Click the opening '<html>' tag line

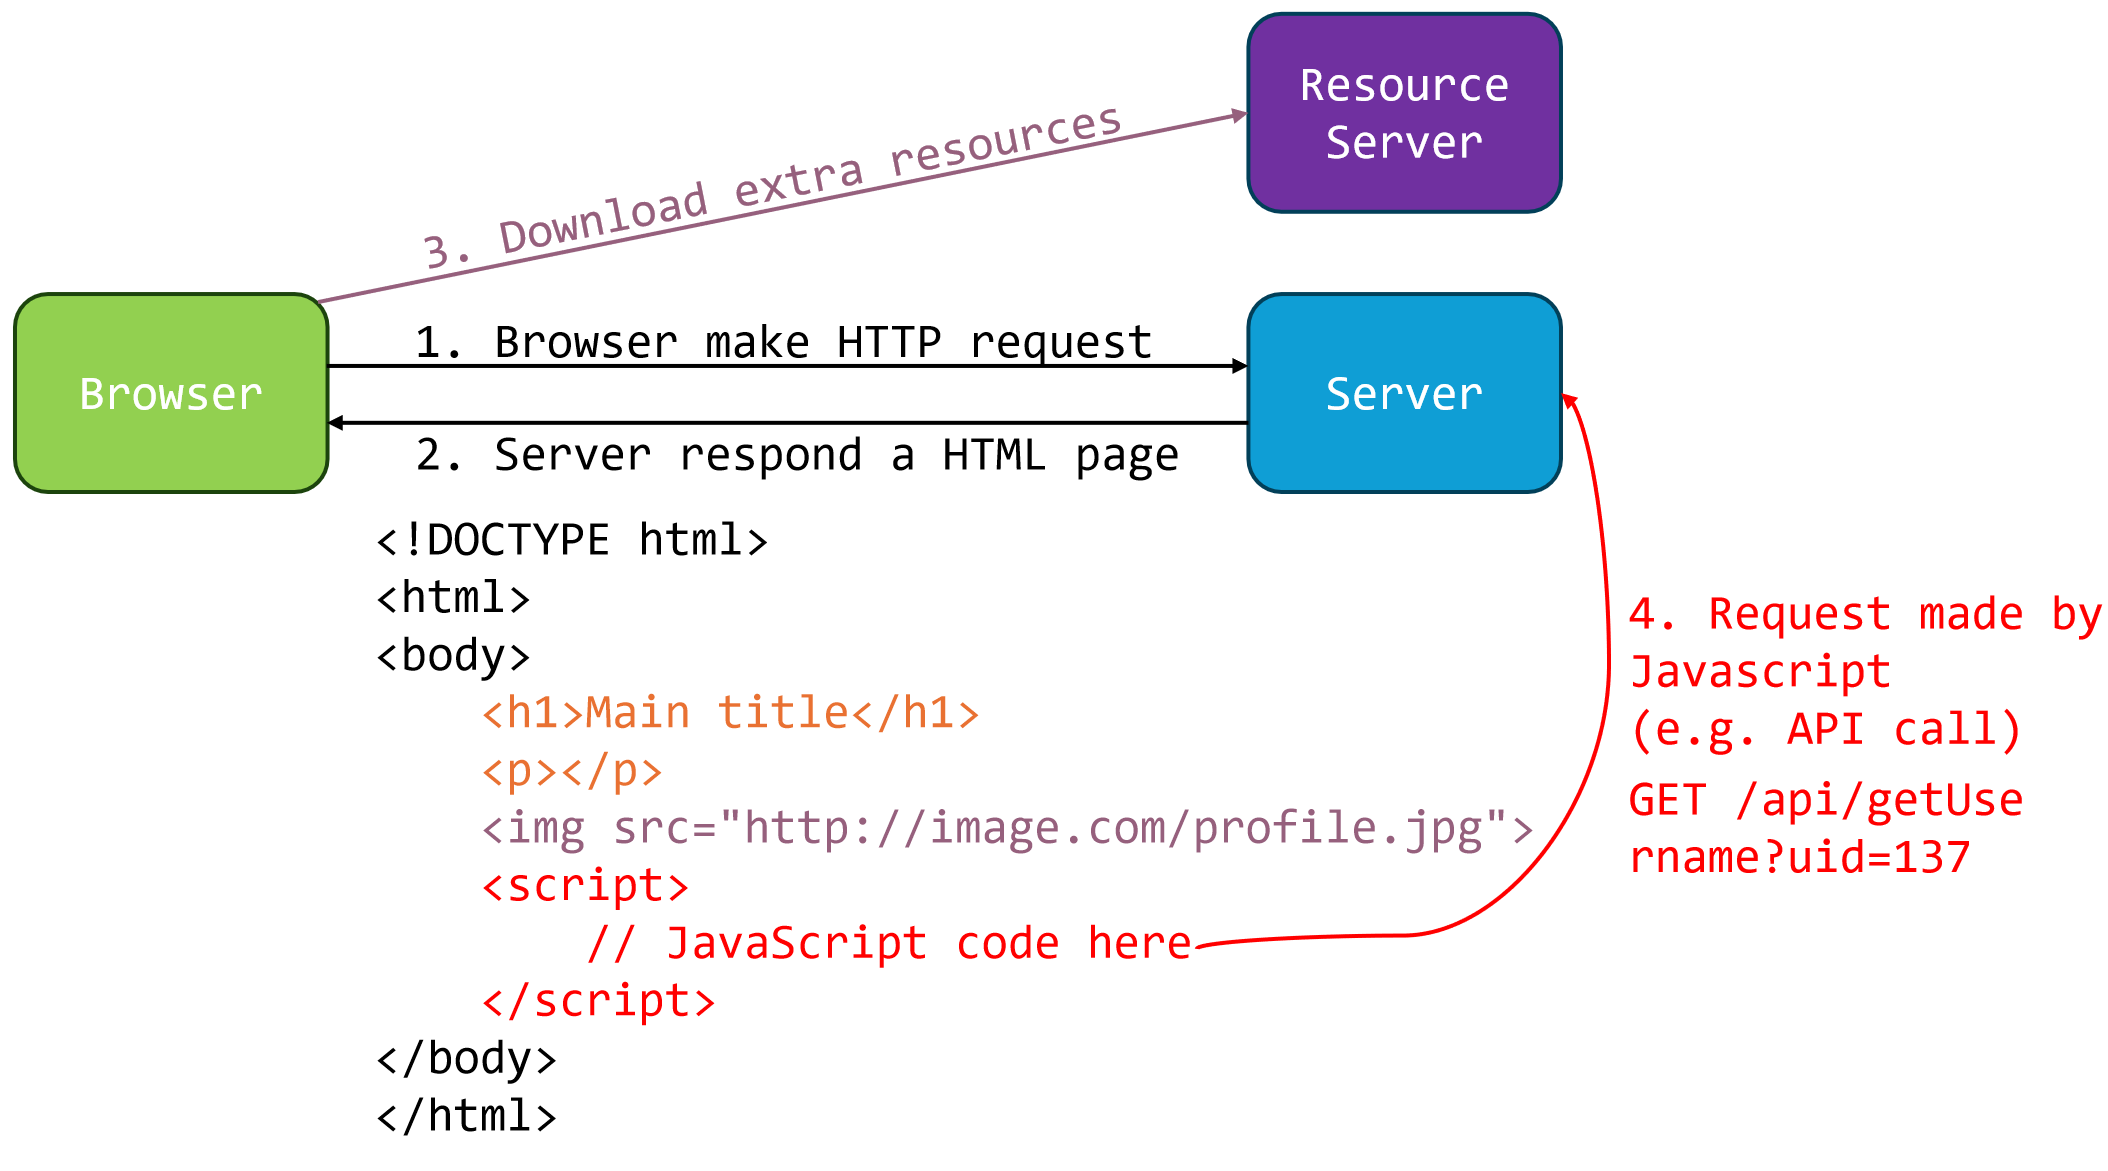point(452,598)
